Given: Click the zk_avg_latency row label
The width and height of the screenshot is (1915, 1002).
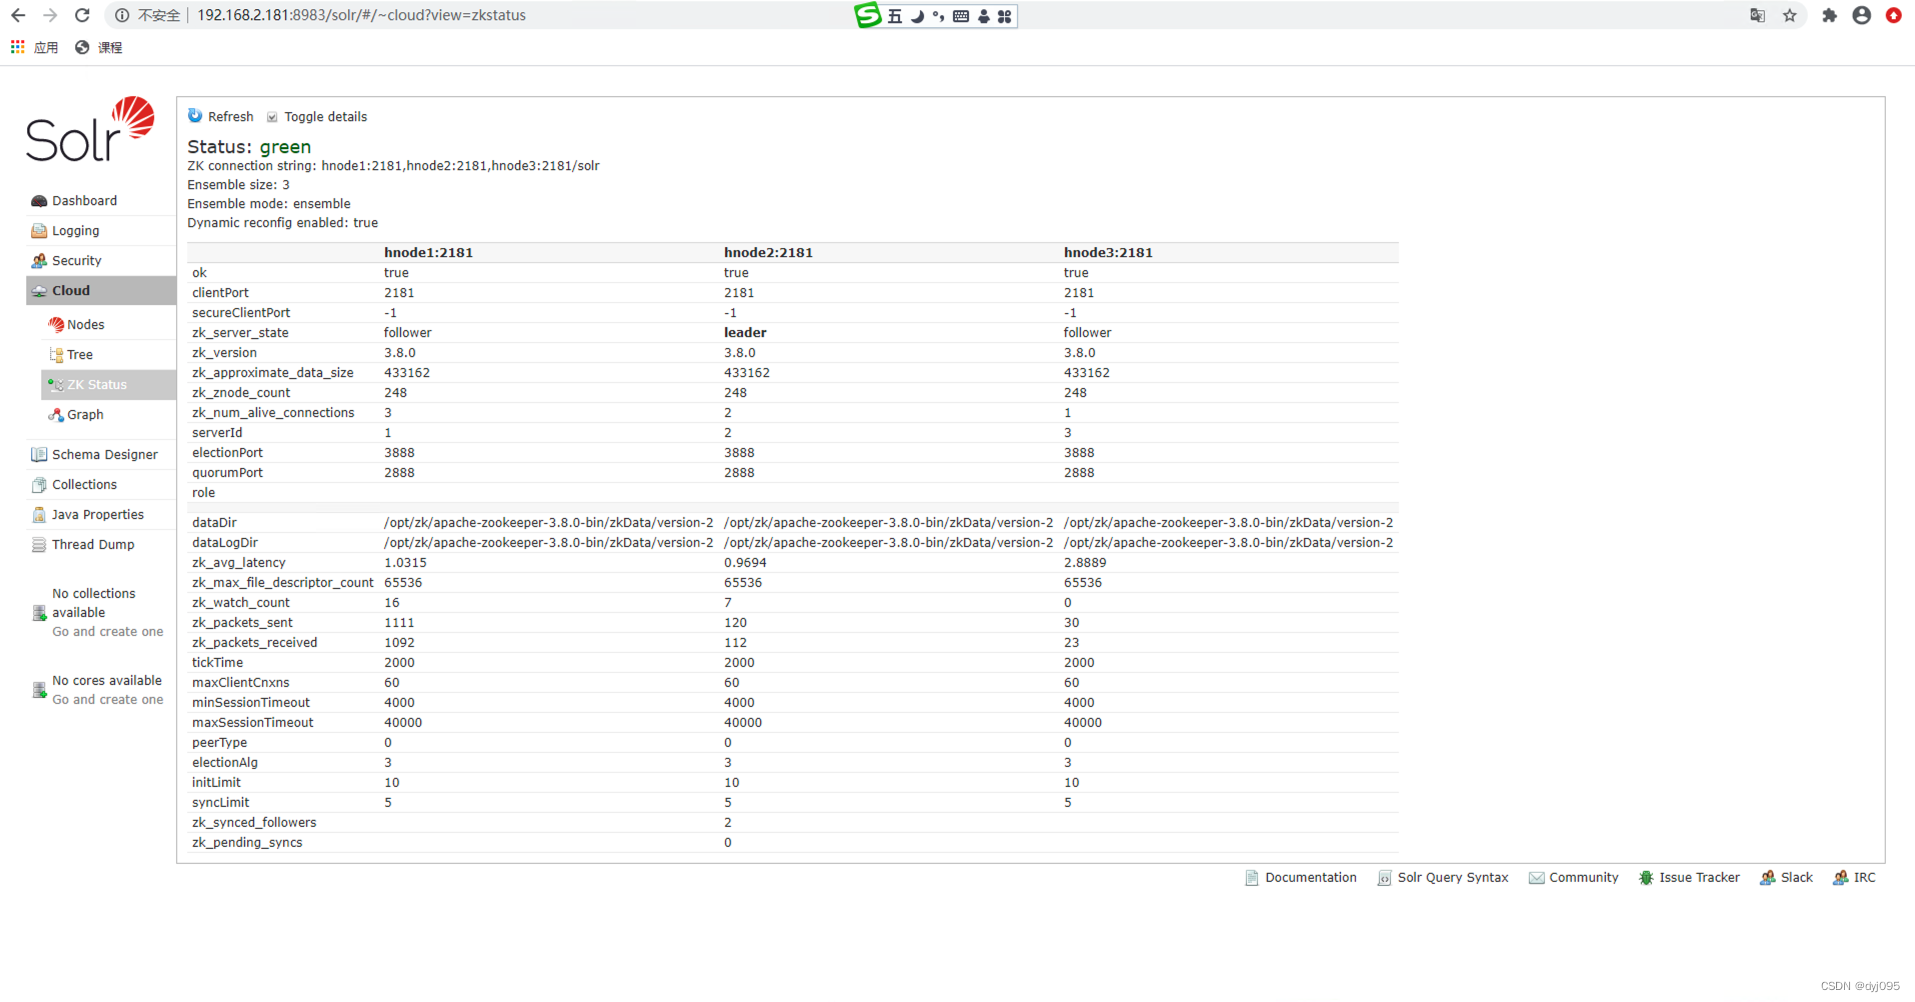Looking at the screenshot, I should pos(239,563).
